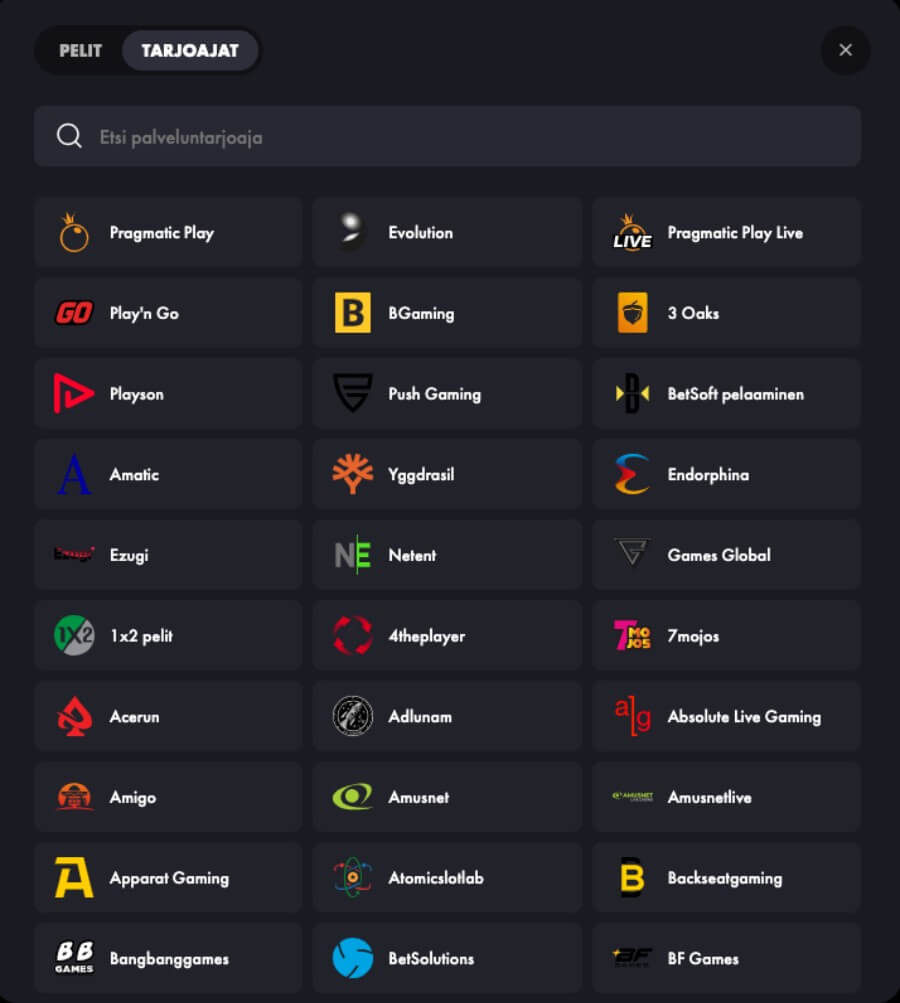
Task: Click the 7mojos logo icon
Action: click(632, 635)
